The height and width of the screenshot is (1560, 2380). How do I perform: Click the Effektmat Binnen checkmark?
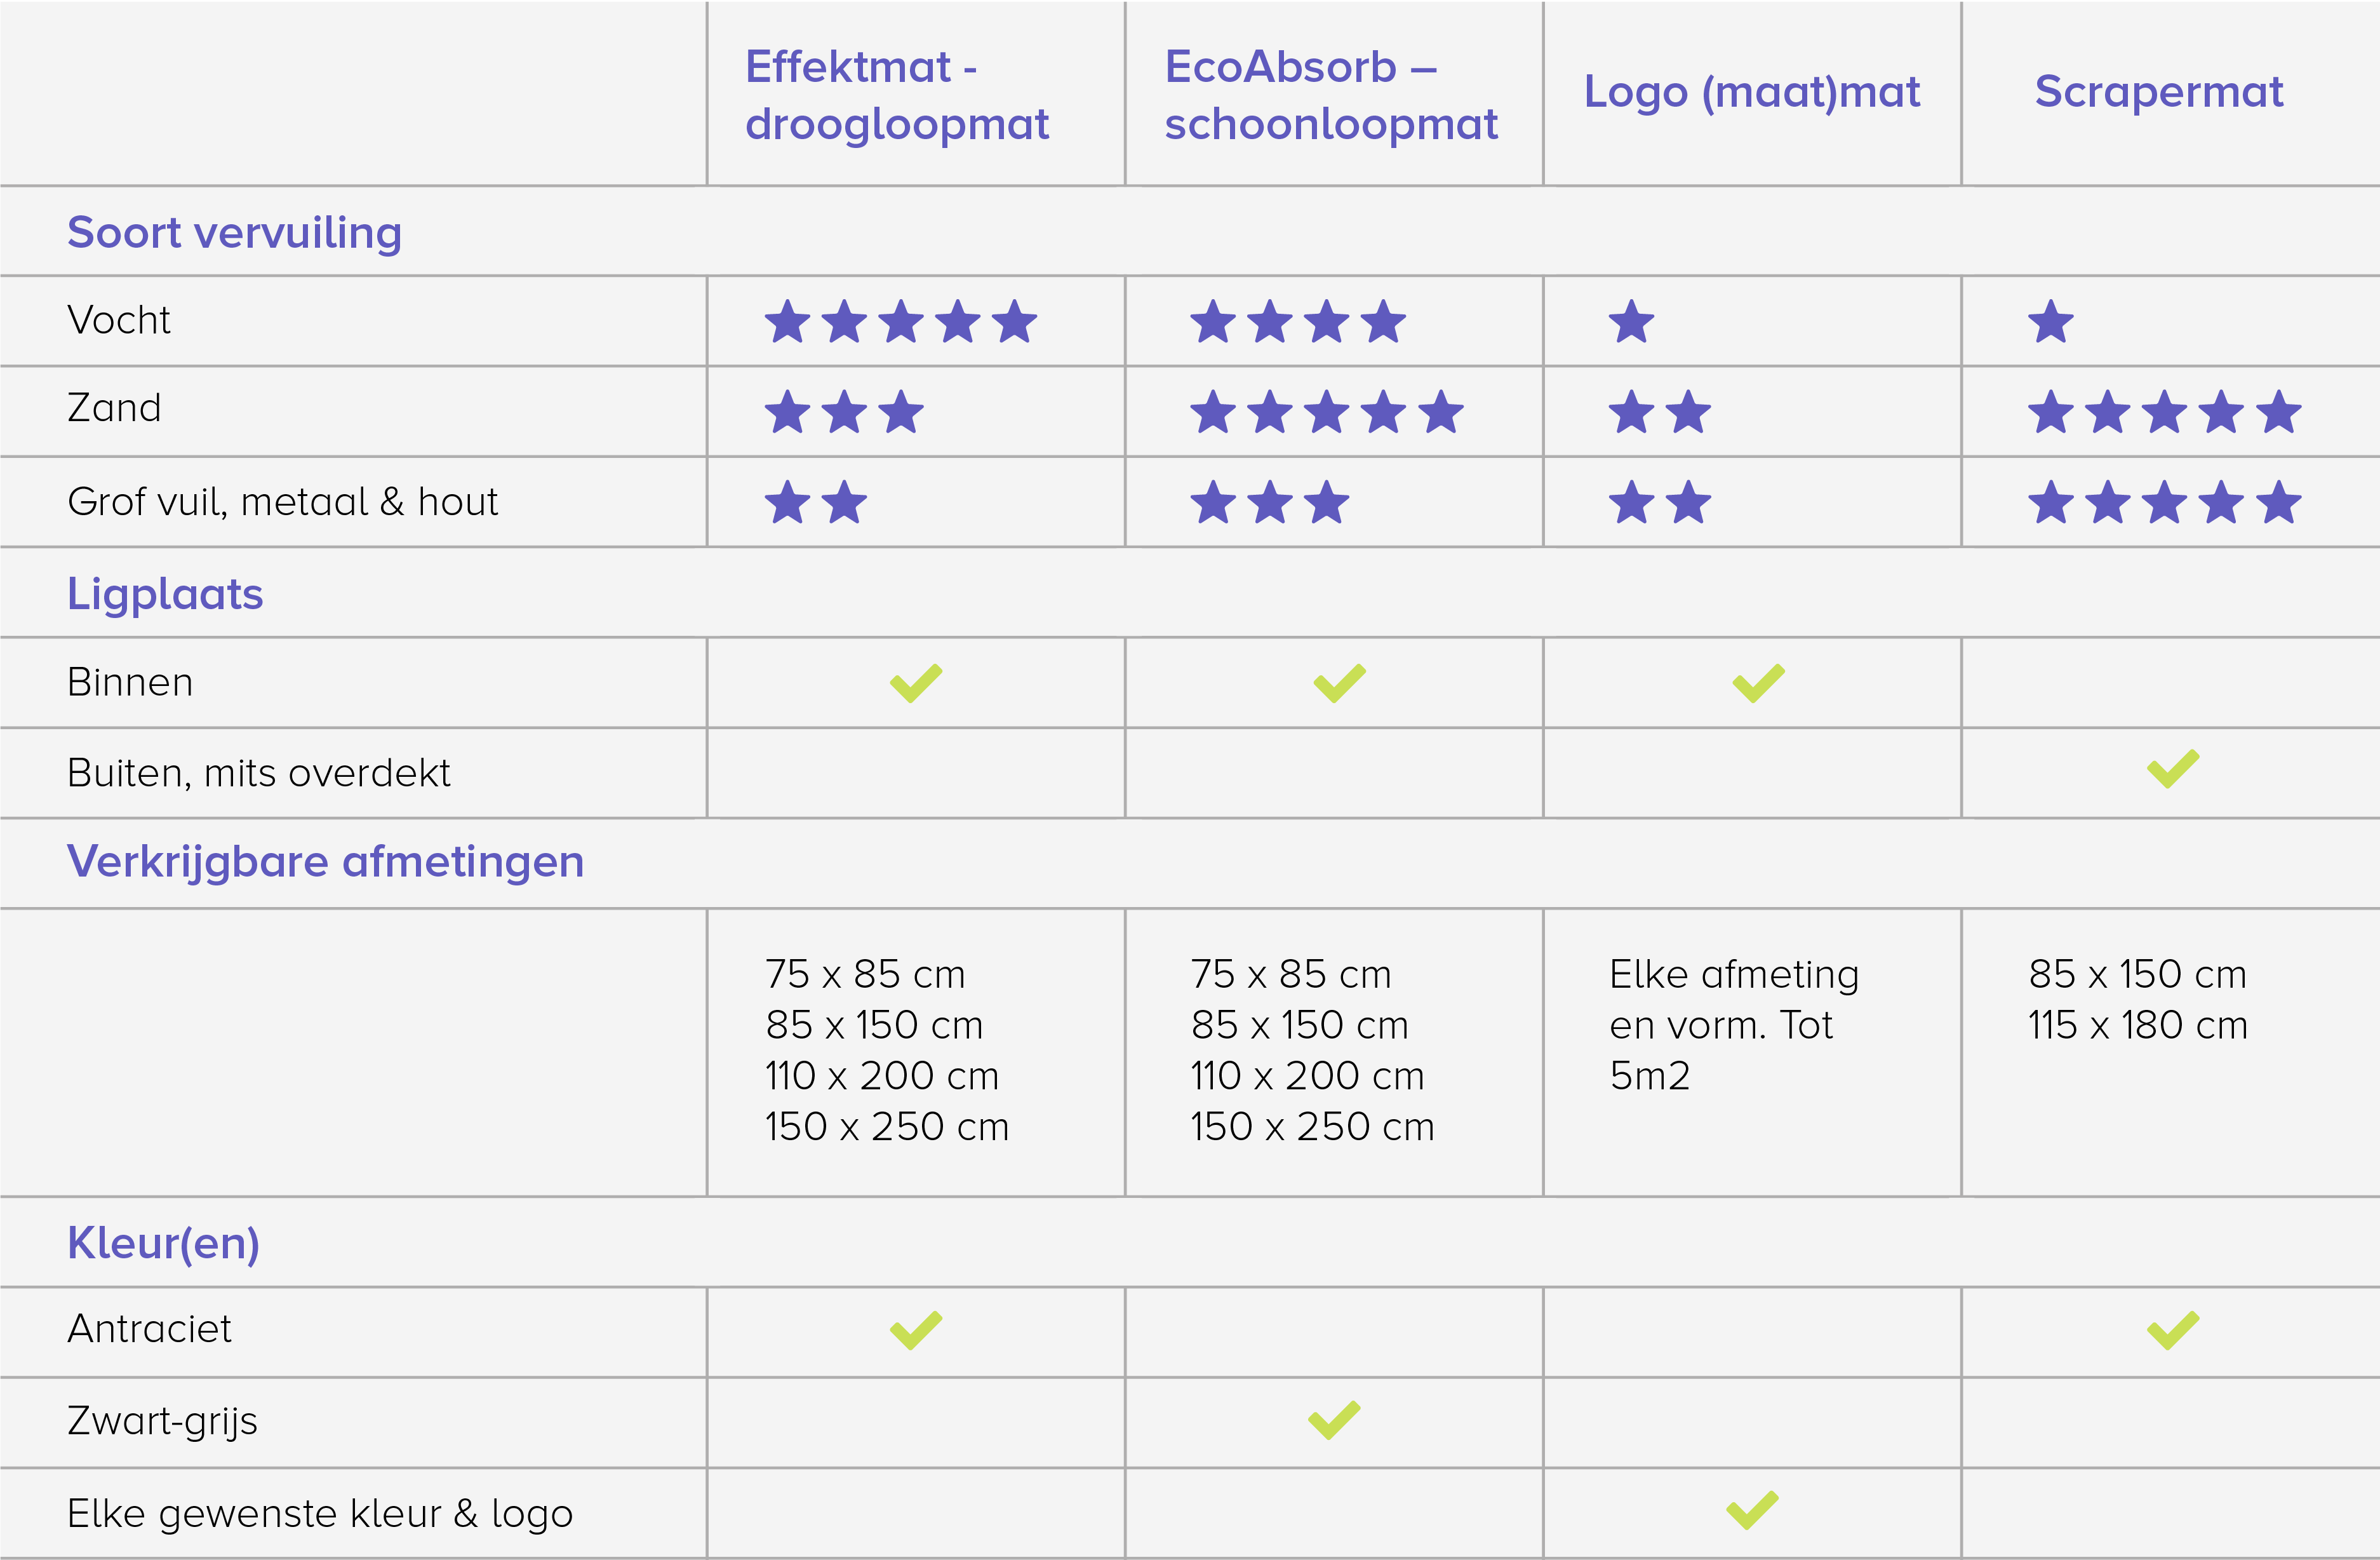tap(916, 683)
